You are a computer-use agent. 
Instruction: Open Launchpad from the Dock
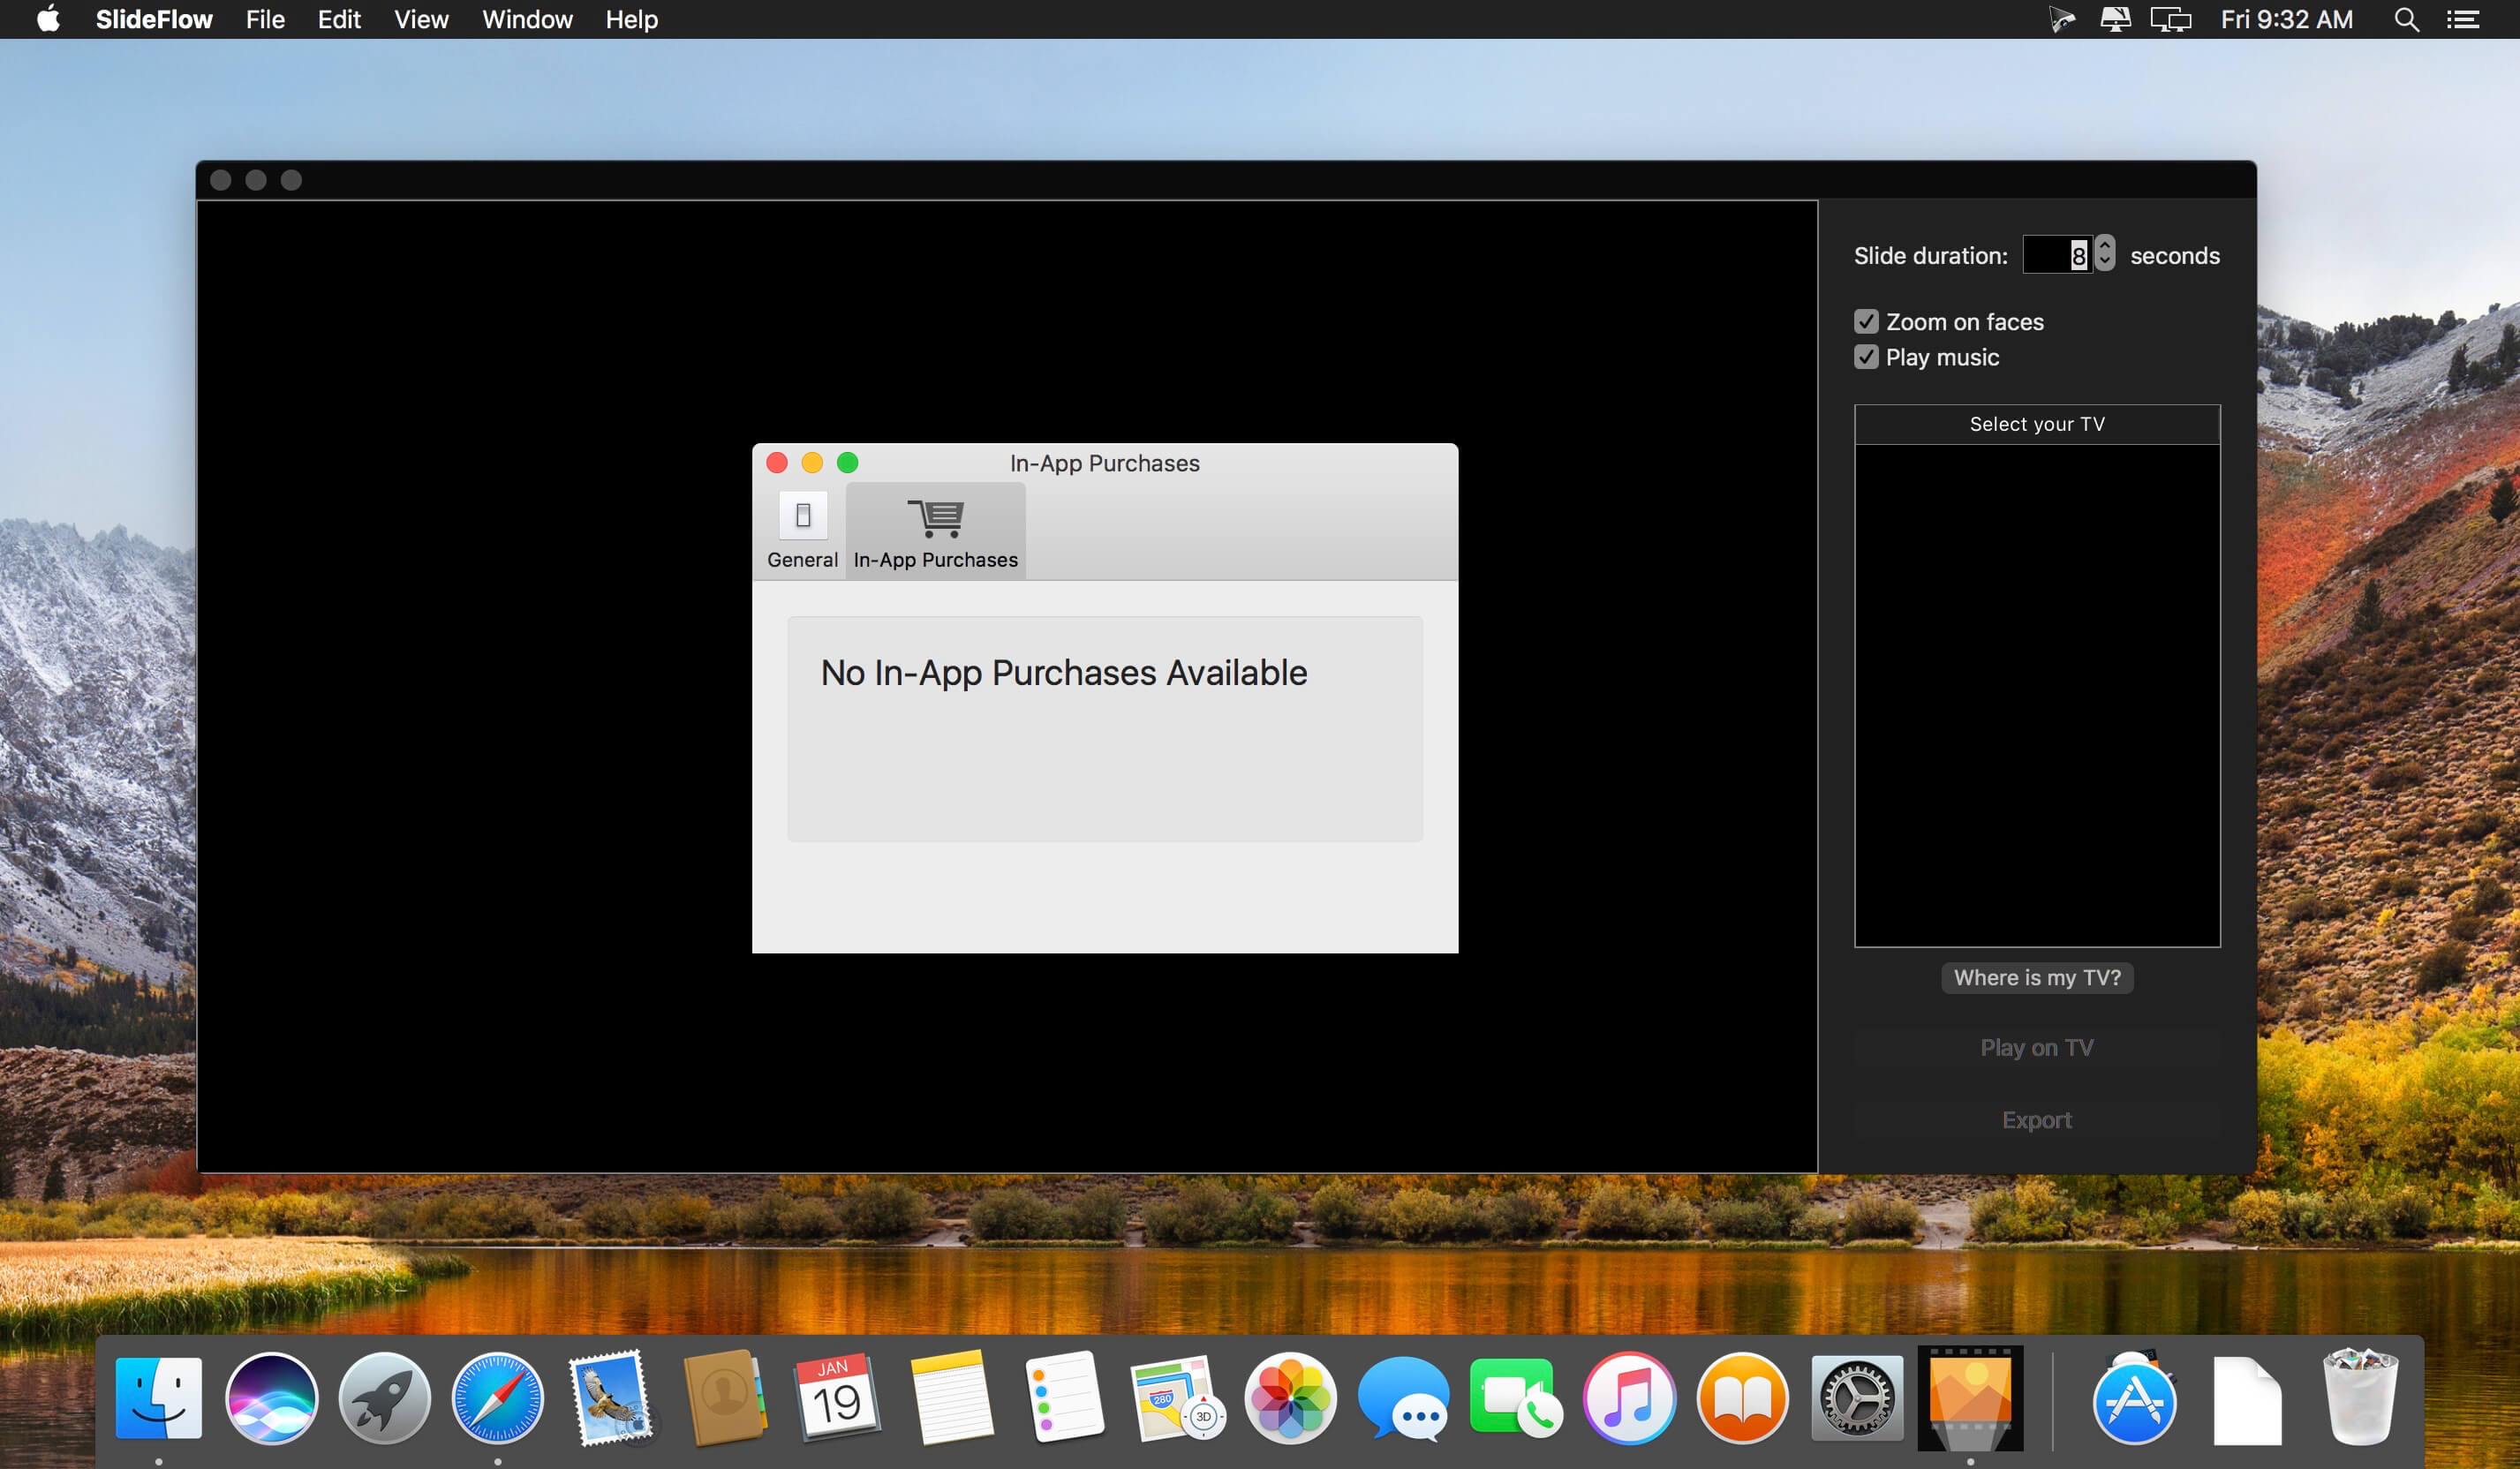tap(385, 1398)
